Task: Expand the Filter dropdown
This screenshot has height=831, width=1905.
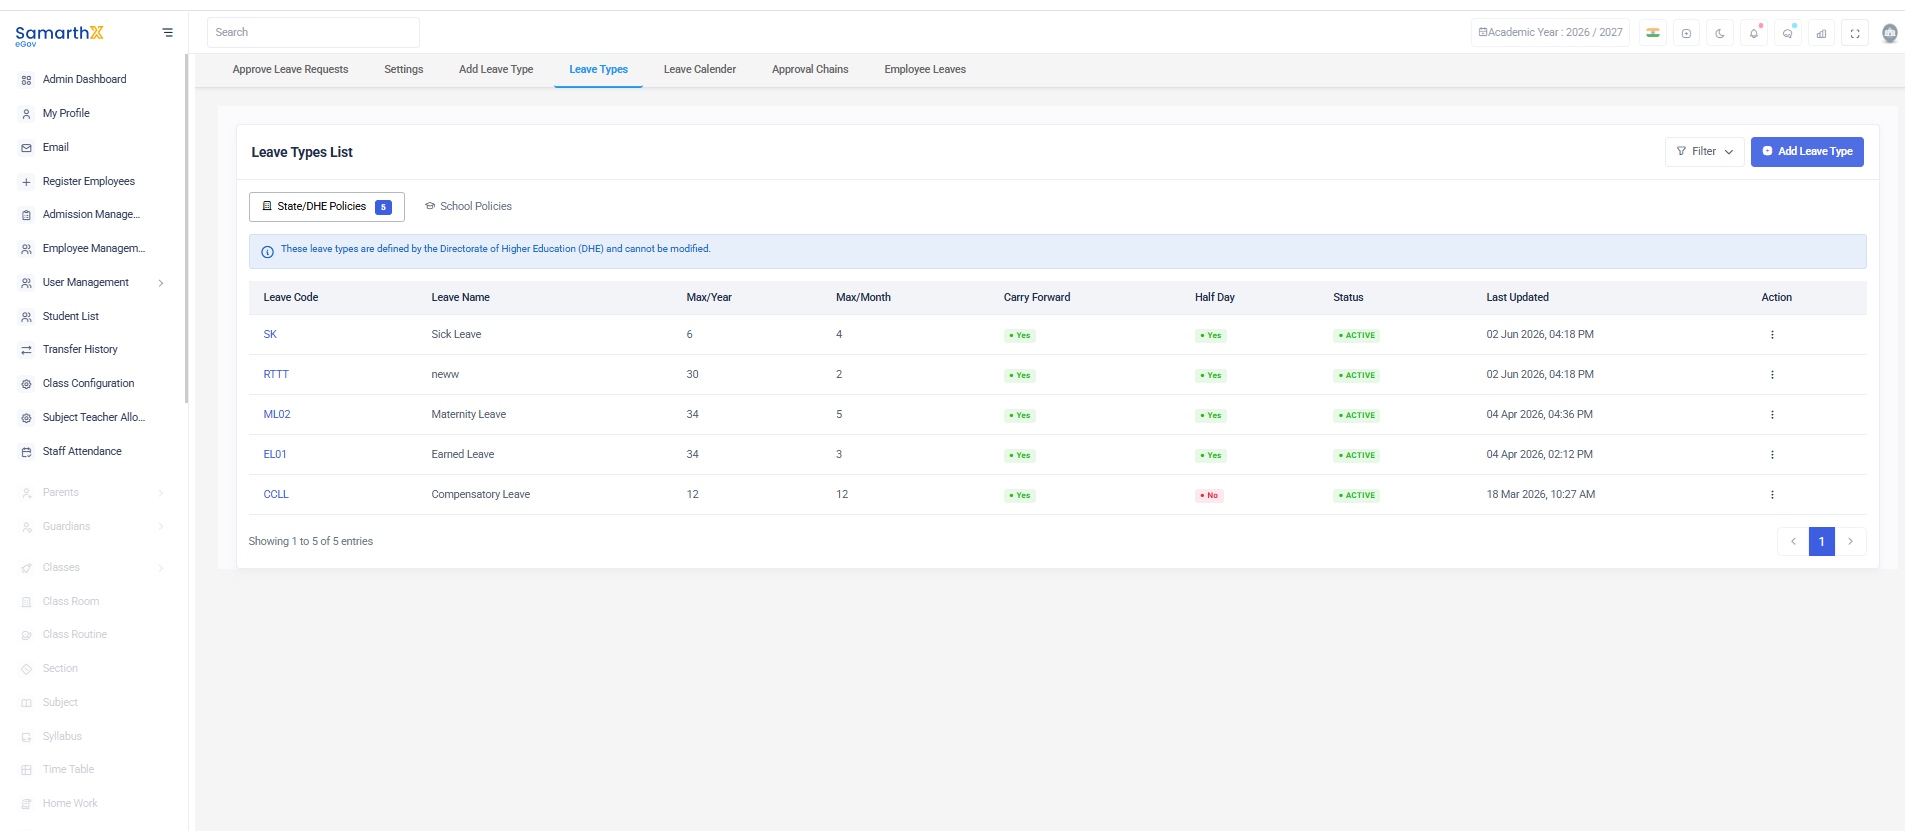Action: 1705,152
